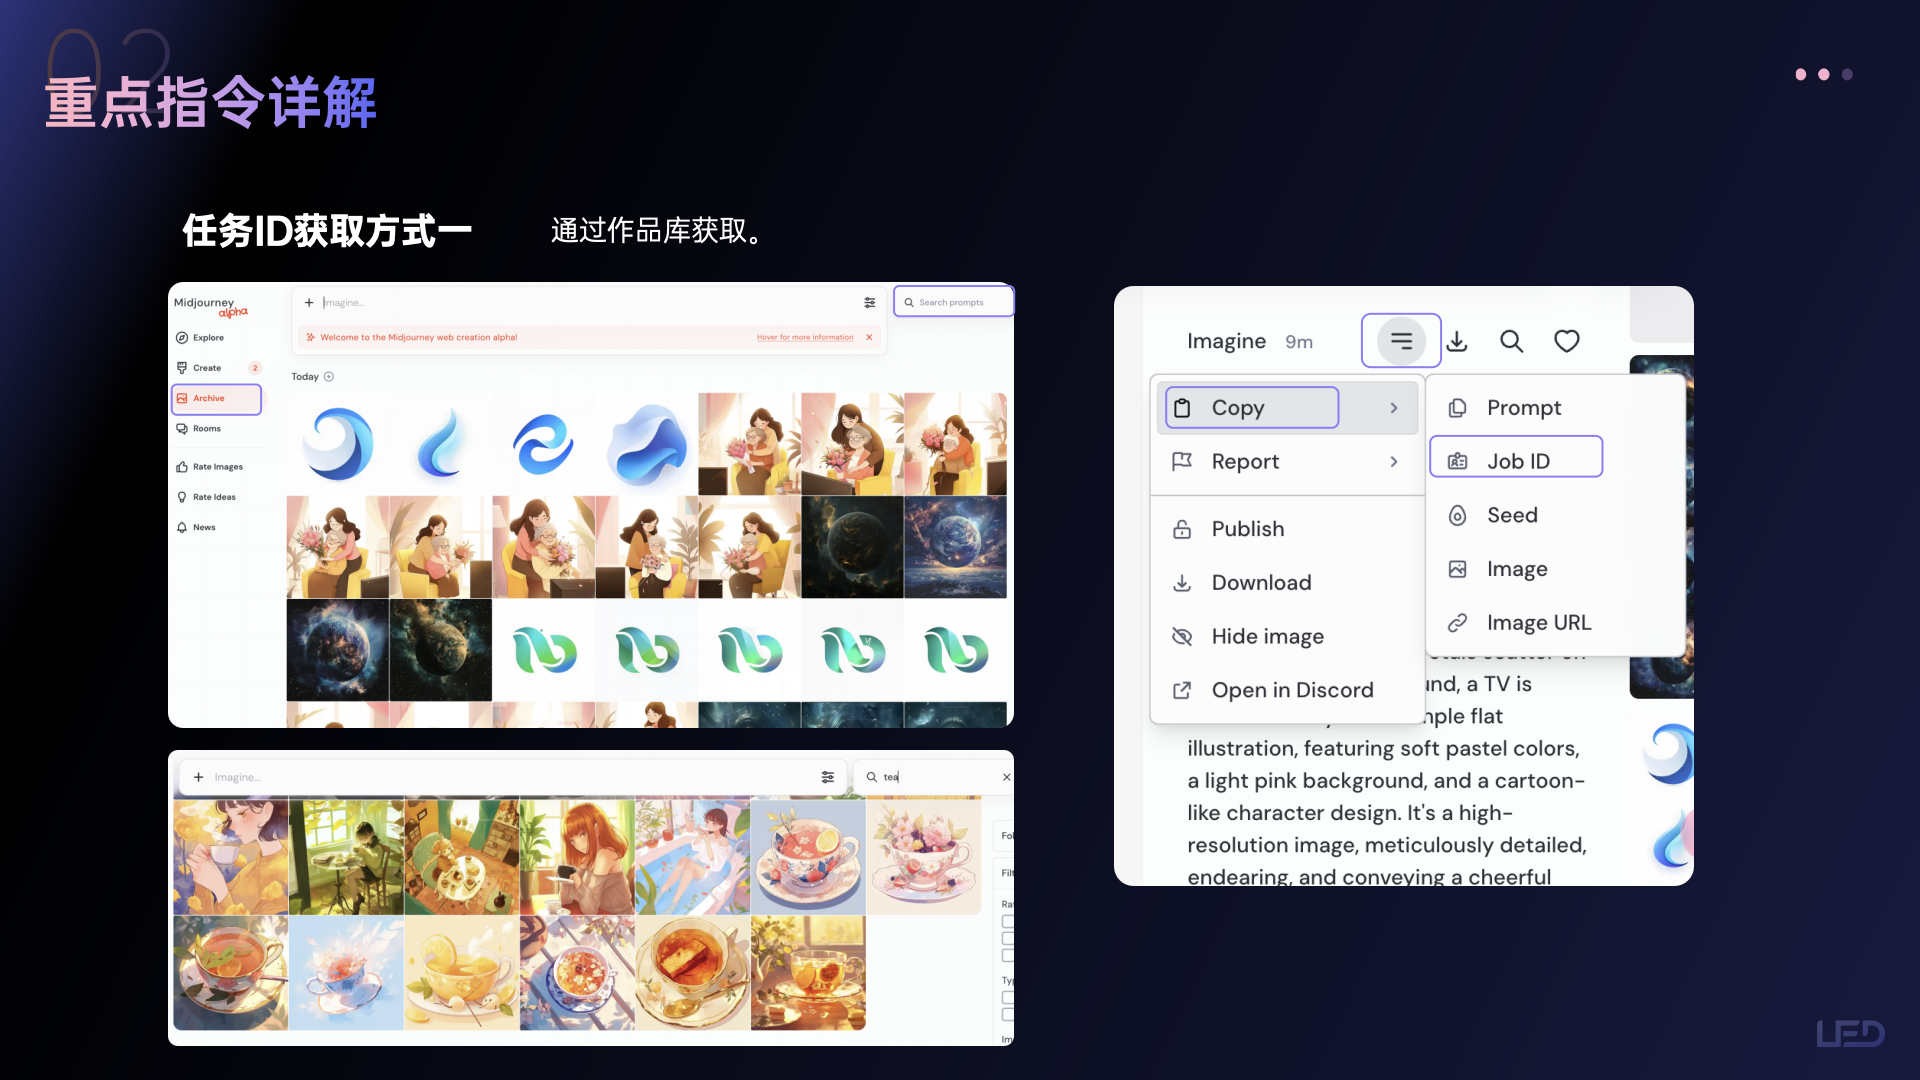
Task: Click Hover for more information link
Action: click(805, 338)
